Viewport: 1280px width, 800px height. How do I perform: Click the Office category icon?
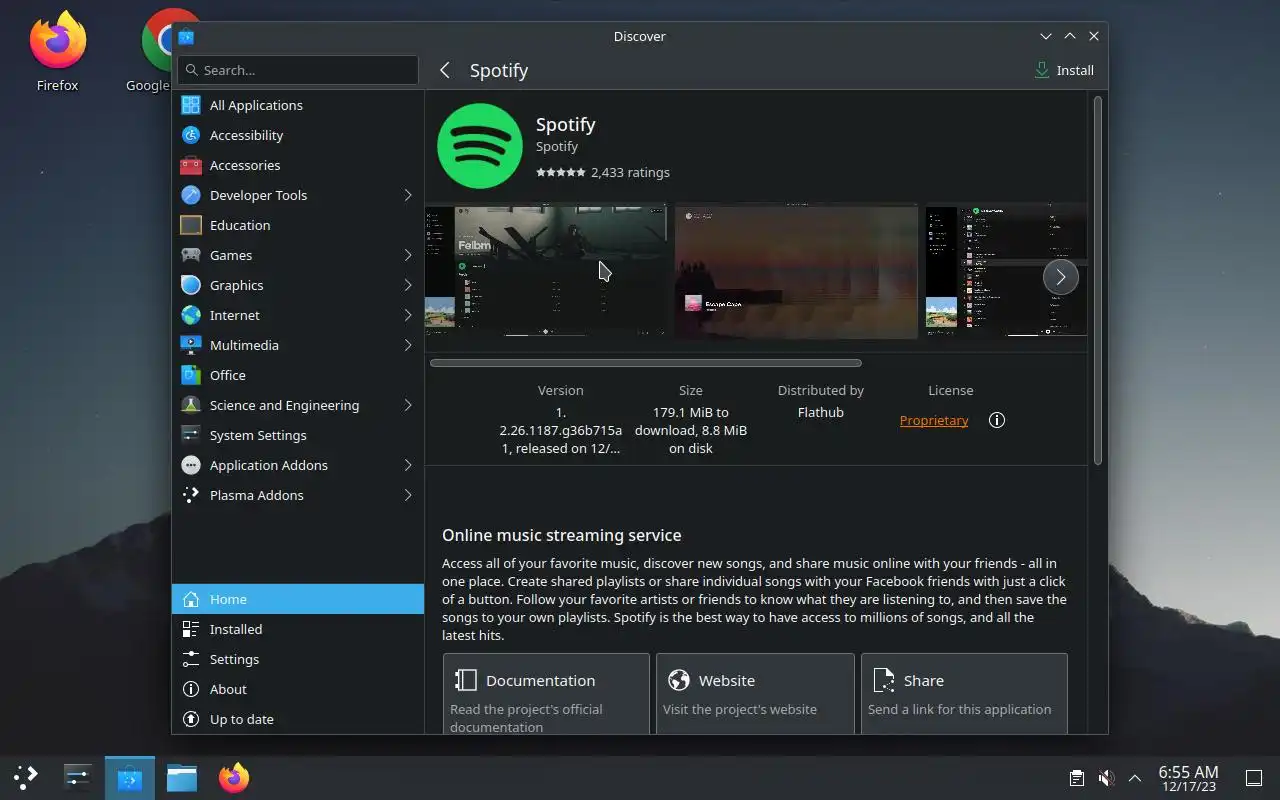(x=191, y=375)
